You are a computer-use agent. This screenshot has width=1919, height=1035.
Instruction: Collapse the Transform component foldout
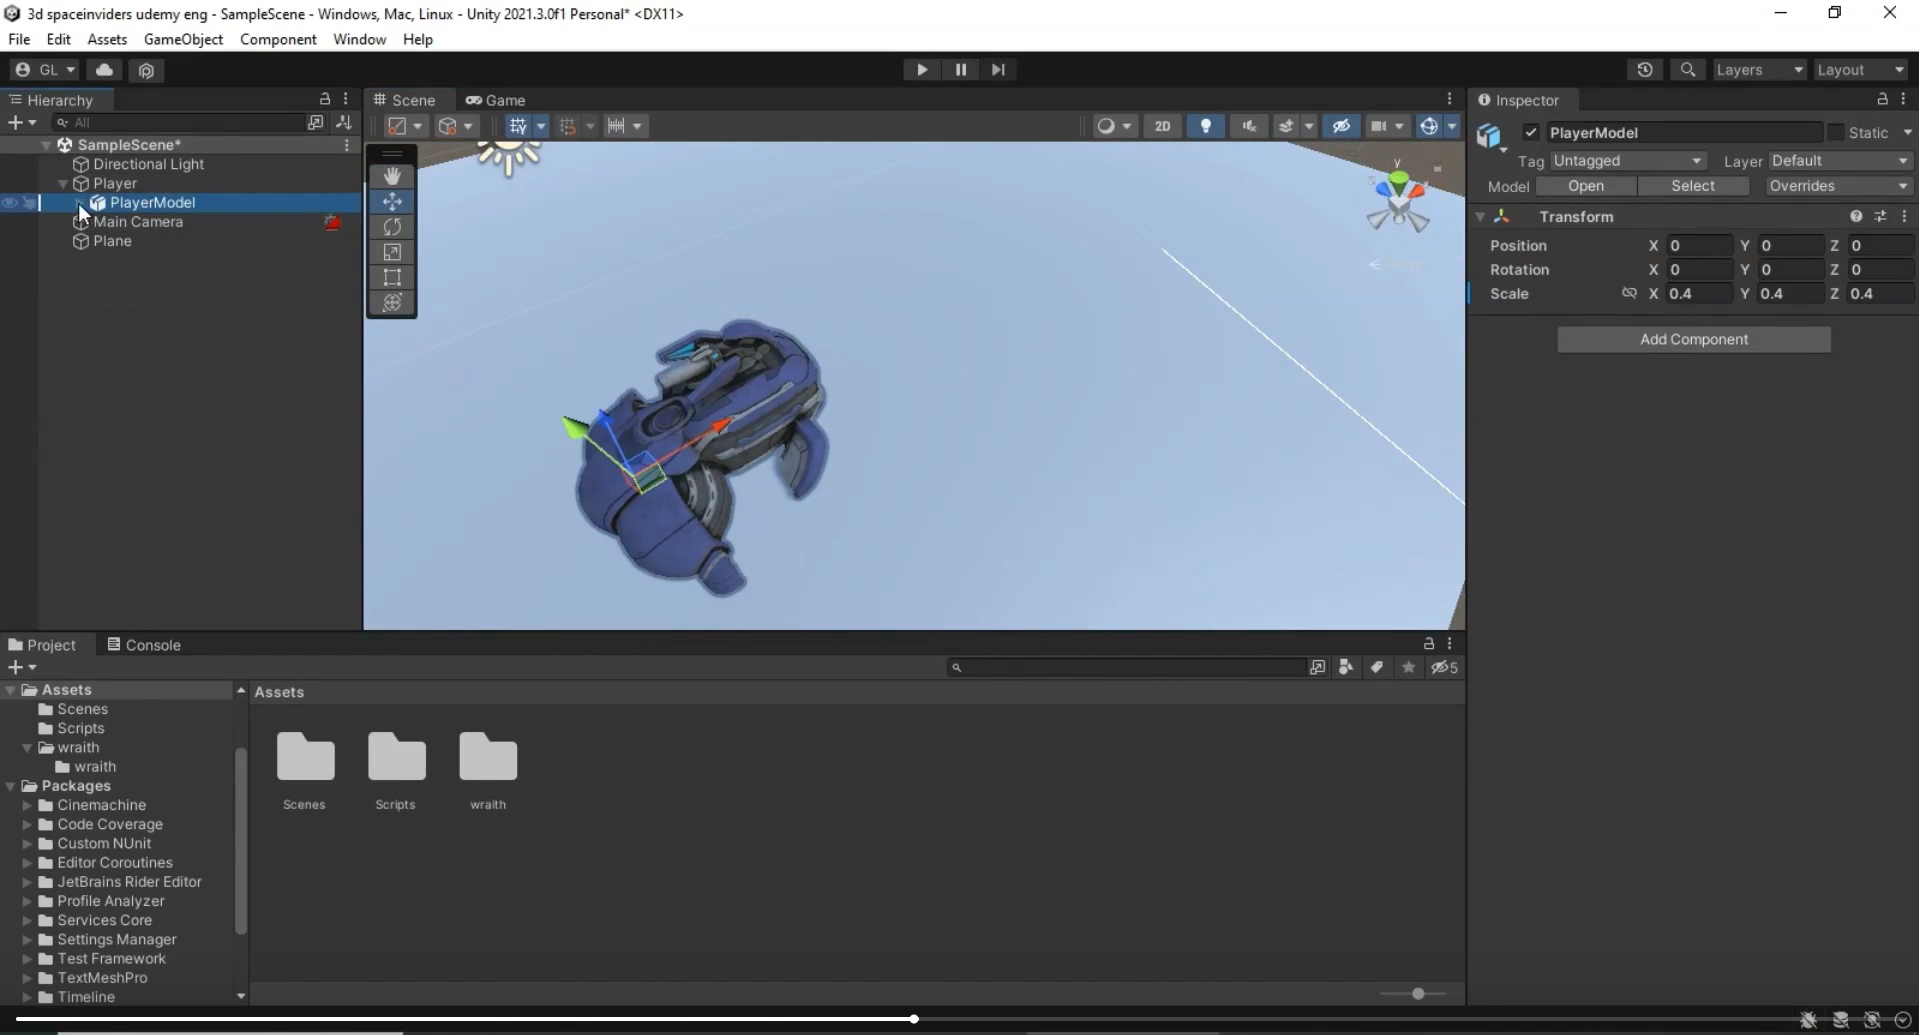1480,216
